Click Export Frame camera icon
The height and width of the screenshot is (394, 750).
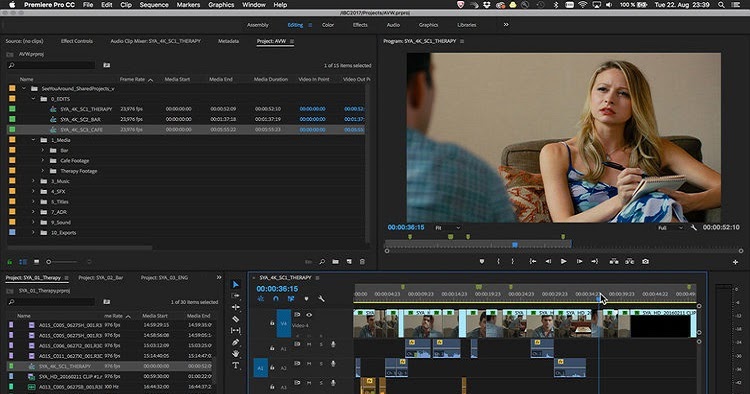click(645, 262)
